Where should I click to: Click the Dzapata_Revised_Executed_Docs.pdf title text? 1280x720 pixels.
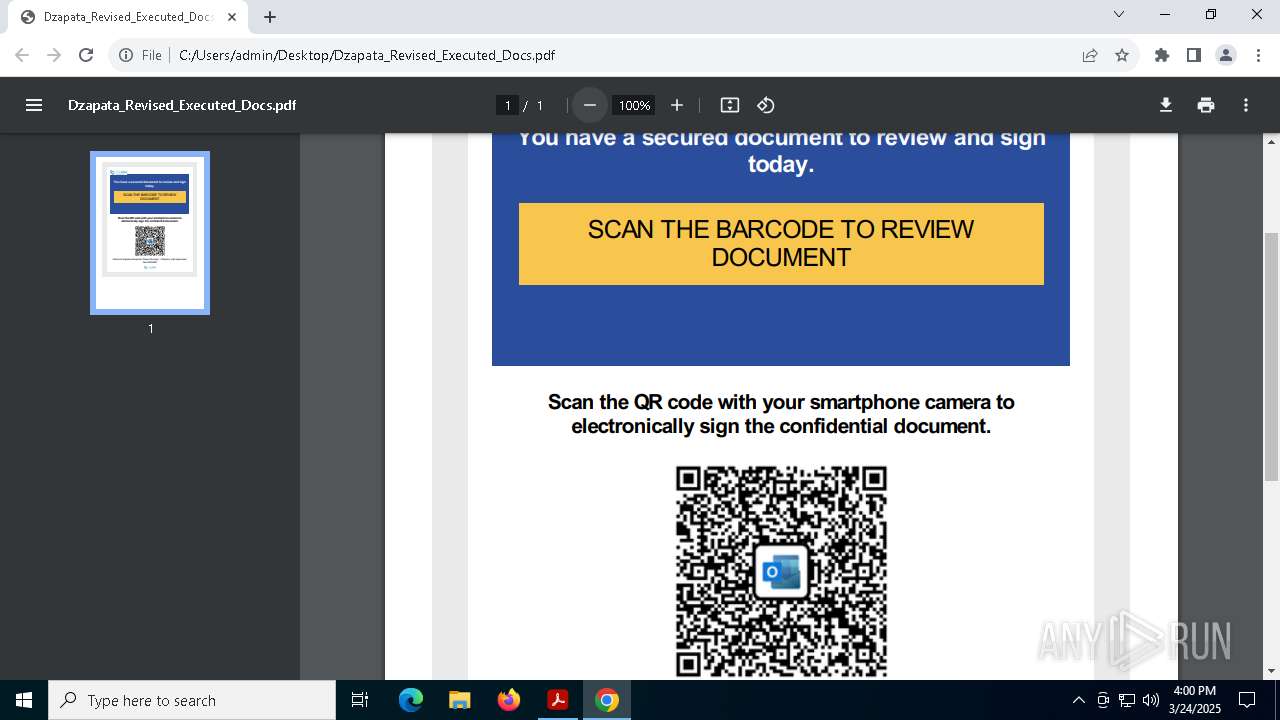pyautogui.click(x=182, y=105)
